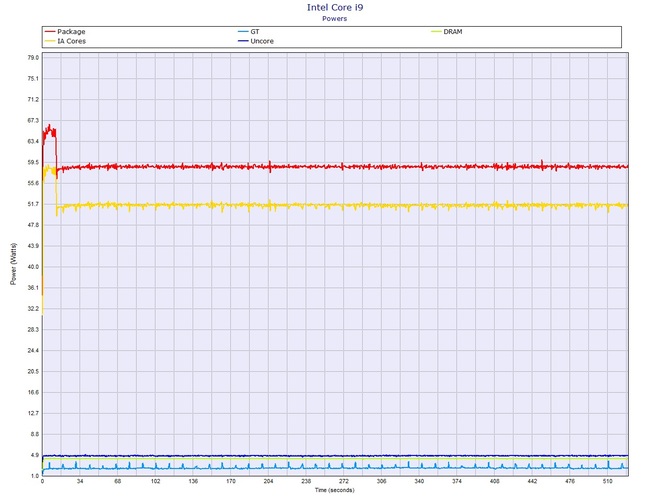Viewport: 670px width, 502px height.
Task: Click the 51.7 value on power axis
Action: [33, 204]
